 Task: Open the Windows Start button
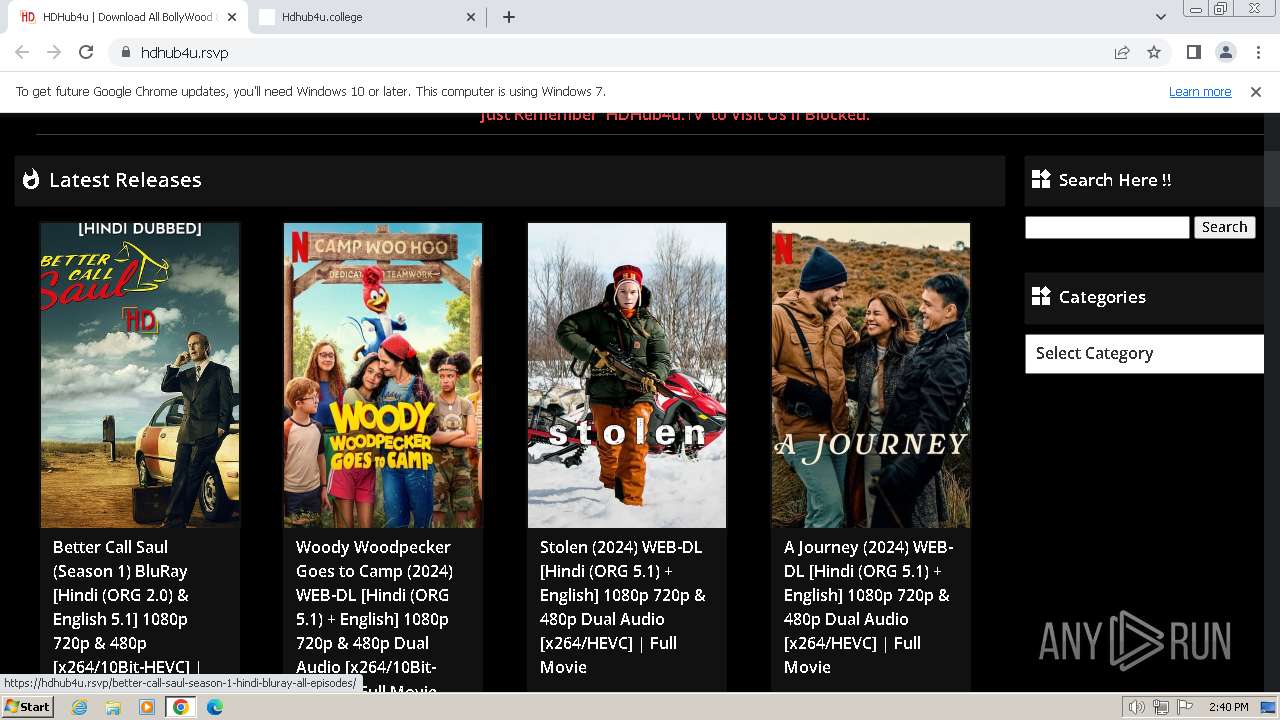(x=27, y=706)
